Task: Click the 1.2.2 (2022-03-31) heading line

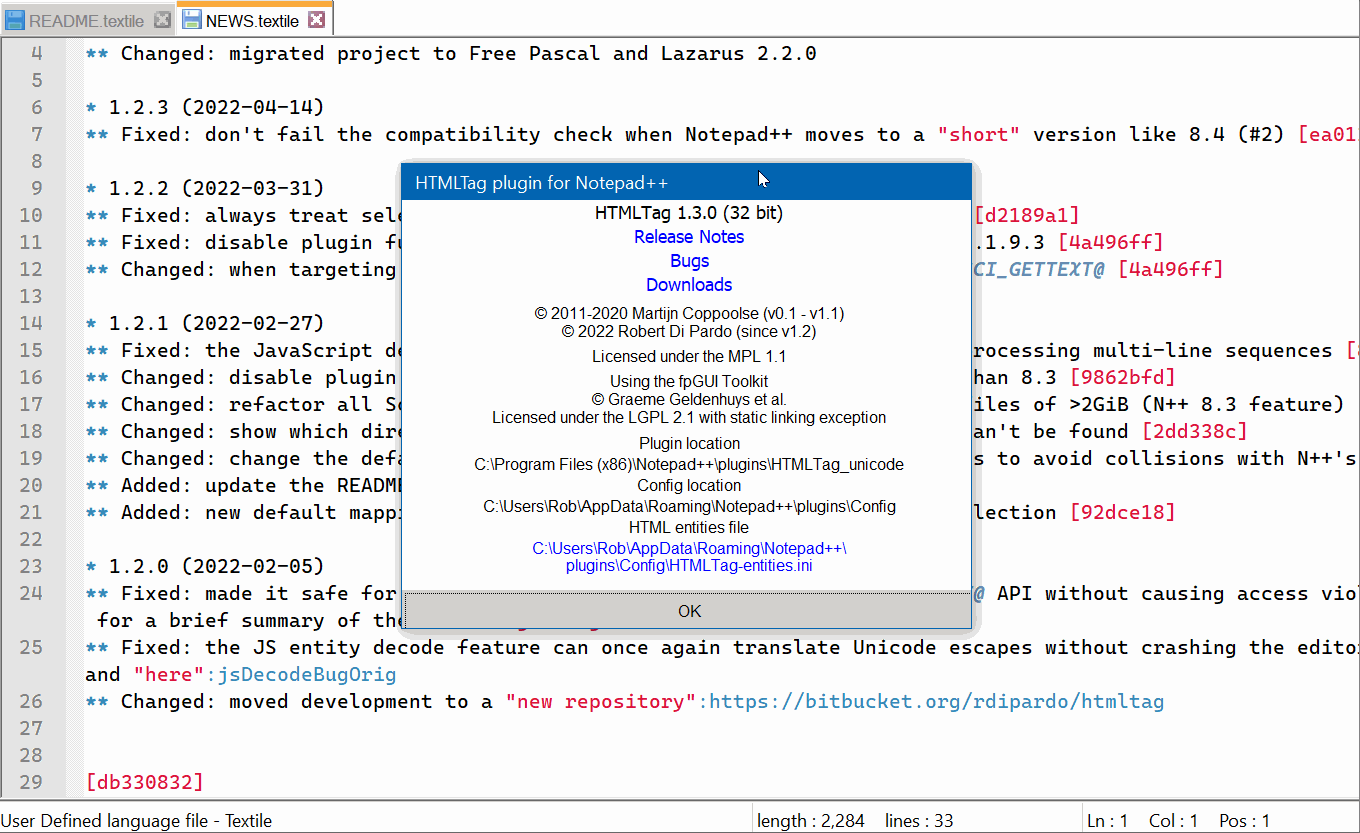Action: click(x=205, y=188)
